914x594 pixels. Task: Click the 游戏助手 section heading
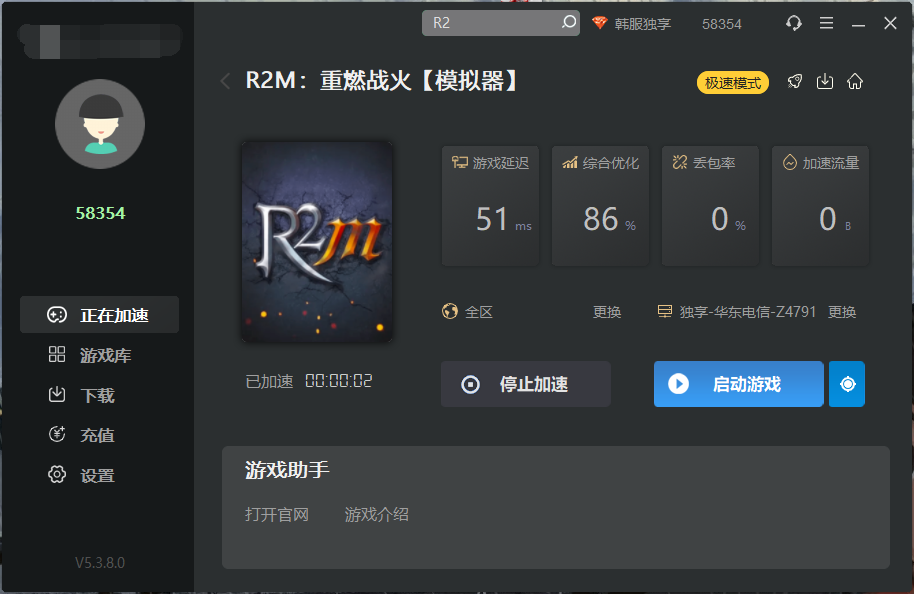click(287, 469)
